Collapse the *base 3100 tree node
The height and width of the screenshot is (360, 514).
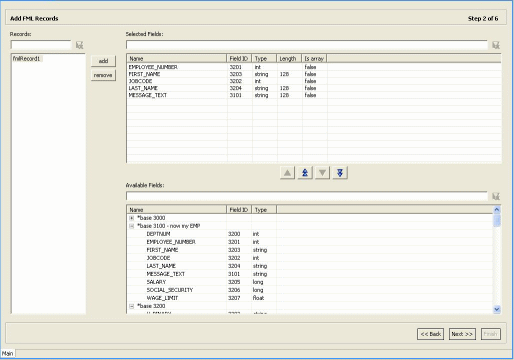tap(132, 226)
